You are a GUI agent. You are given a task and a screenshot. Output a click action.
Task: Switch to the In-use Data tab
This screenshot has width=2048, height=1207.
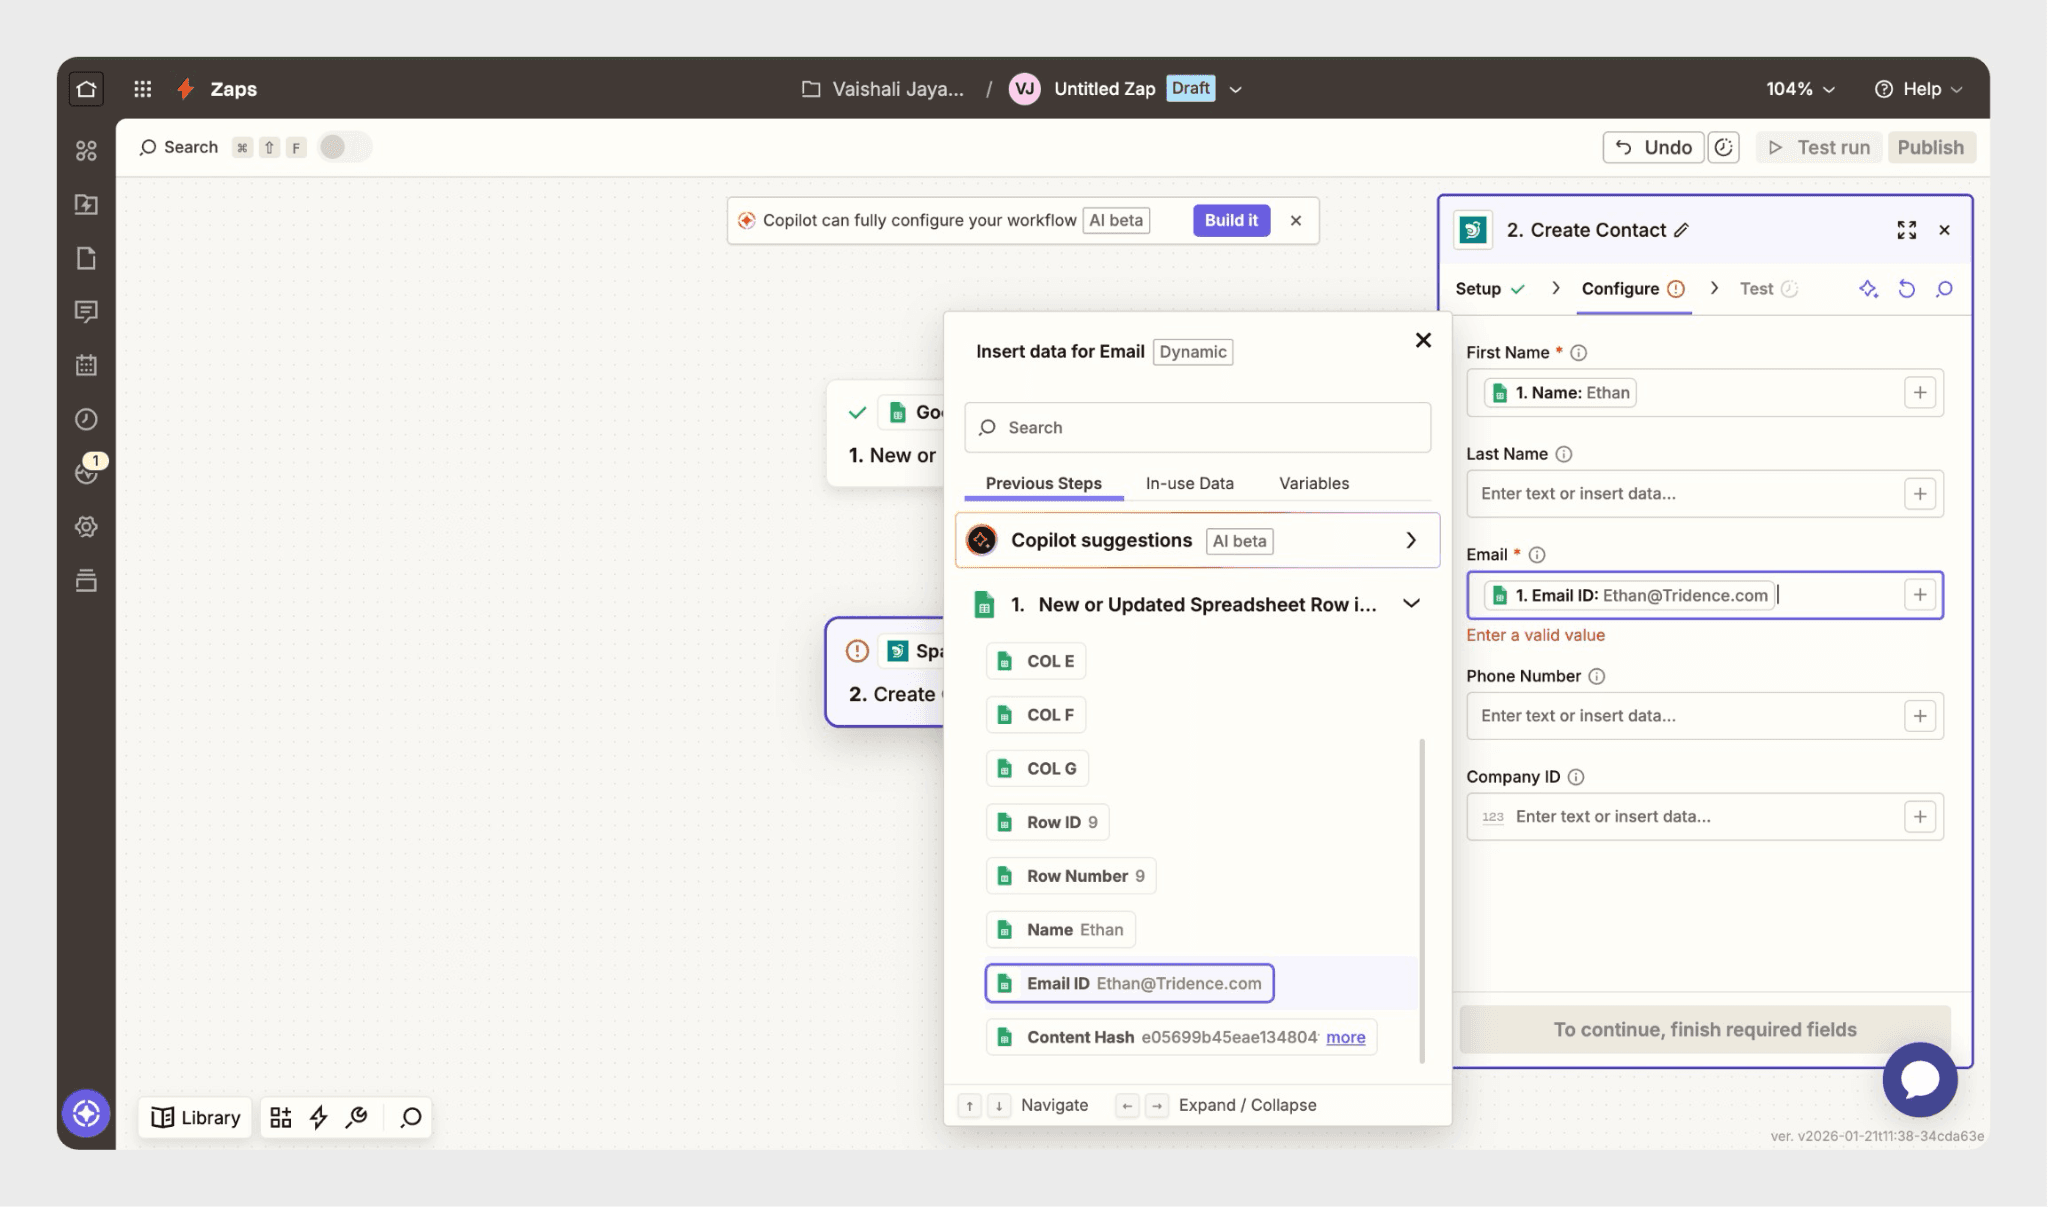[1189, 483]
